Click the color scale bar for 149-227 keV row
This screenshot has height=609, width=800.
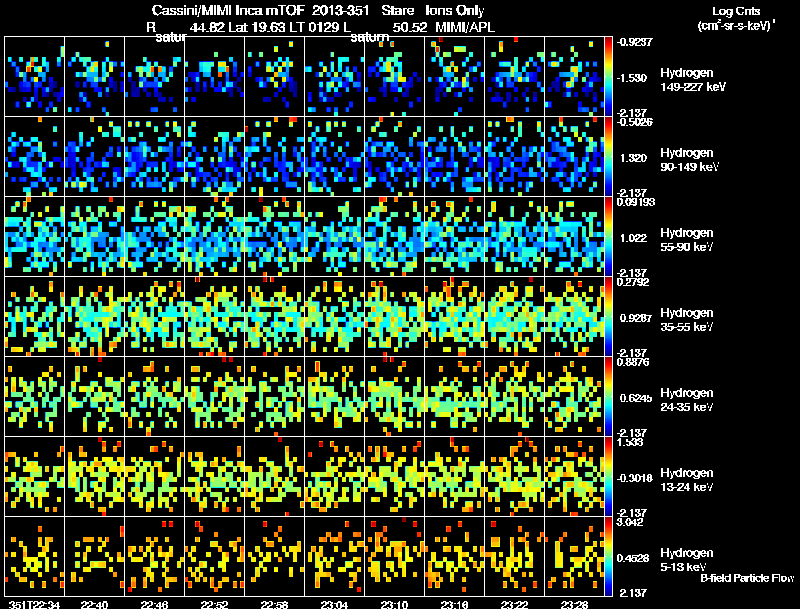608,77
